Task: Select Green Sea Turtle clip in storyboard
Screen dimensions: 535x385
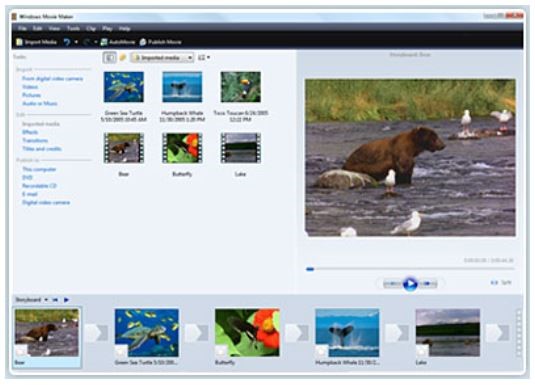Action: (x=147, y=333)
